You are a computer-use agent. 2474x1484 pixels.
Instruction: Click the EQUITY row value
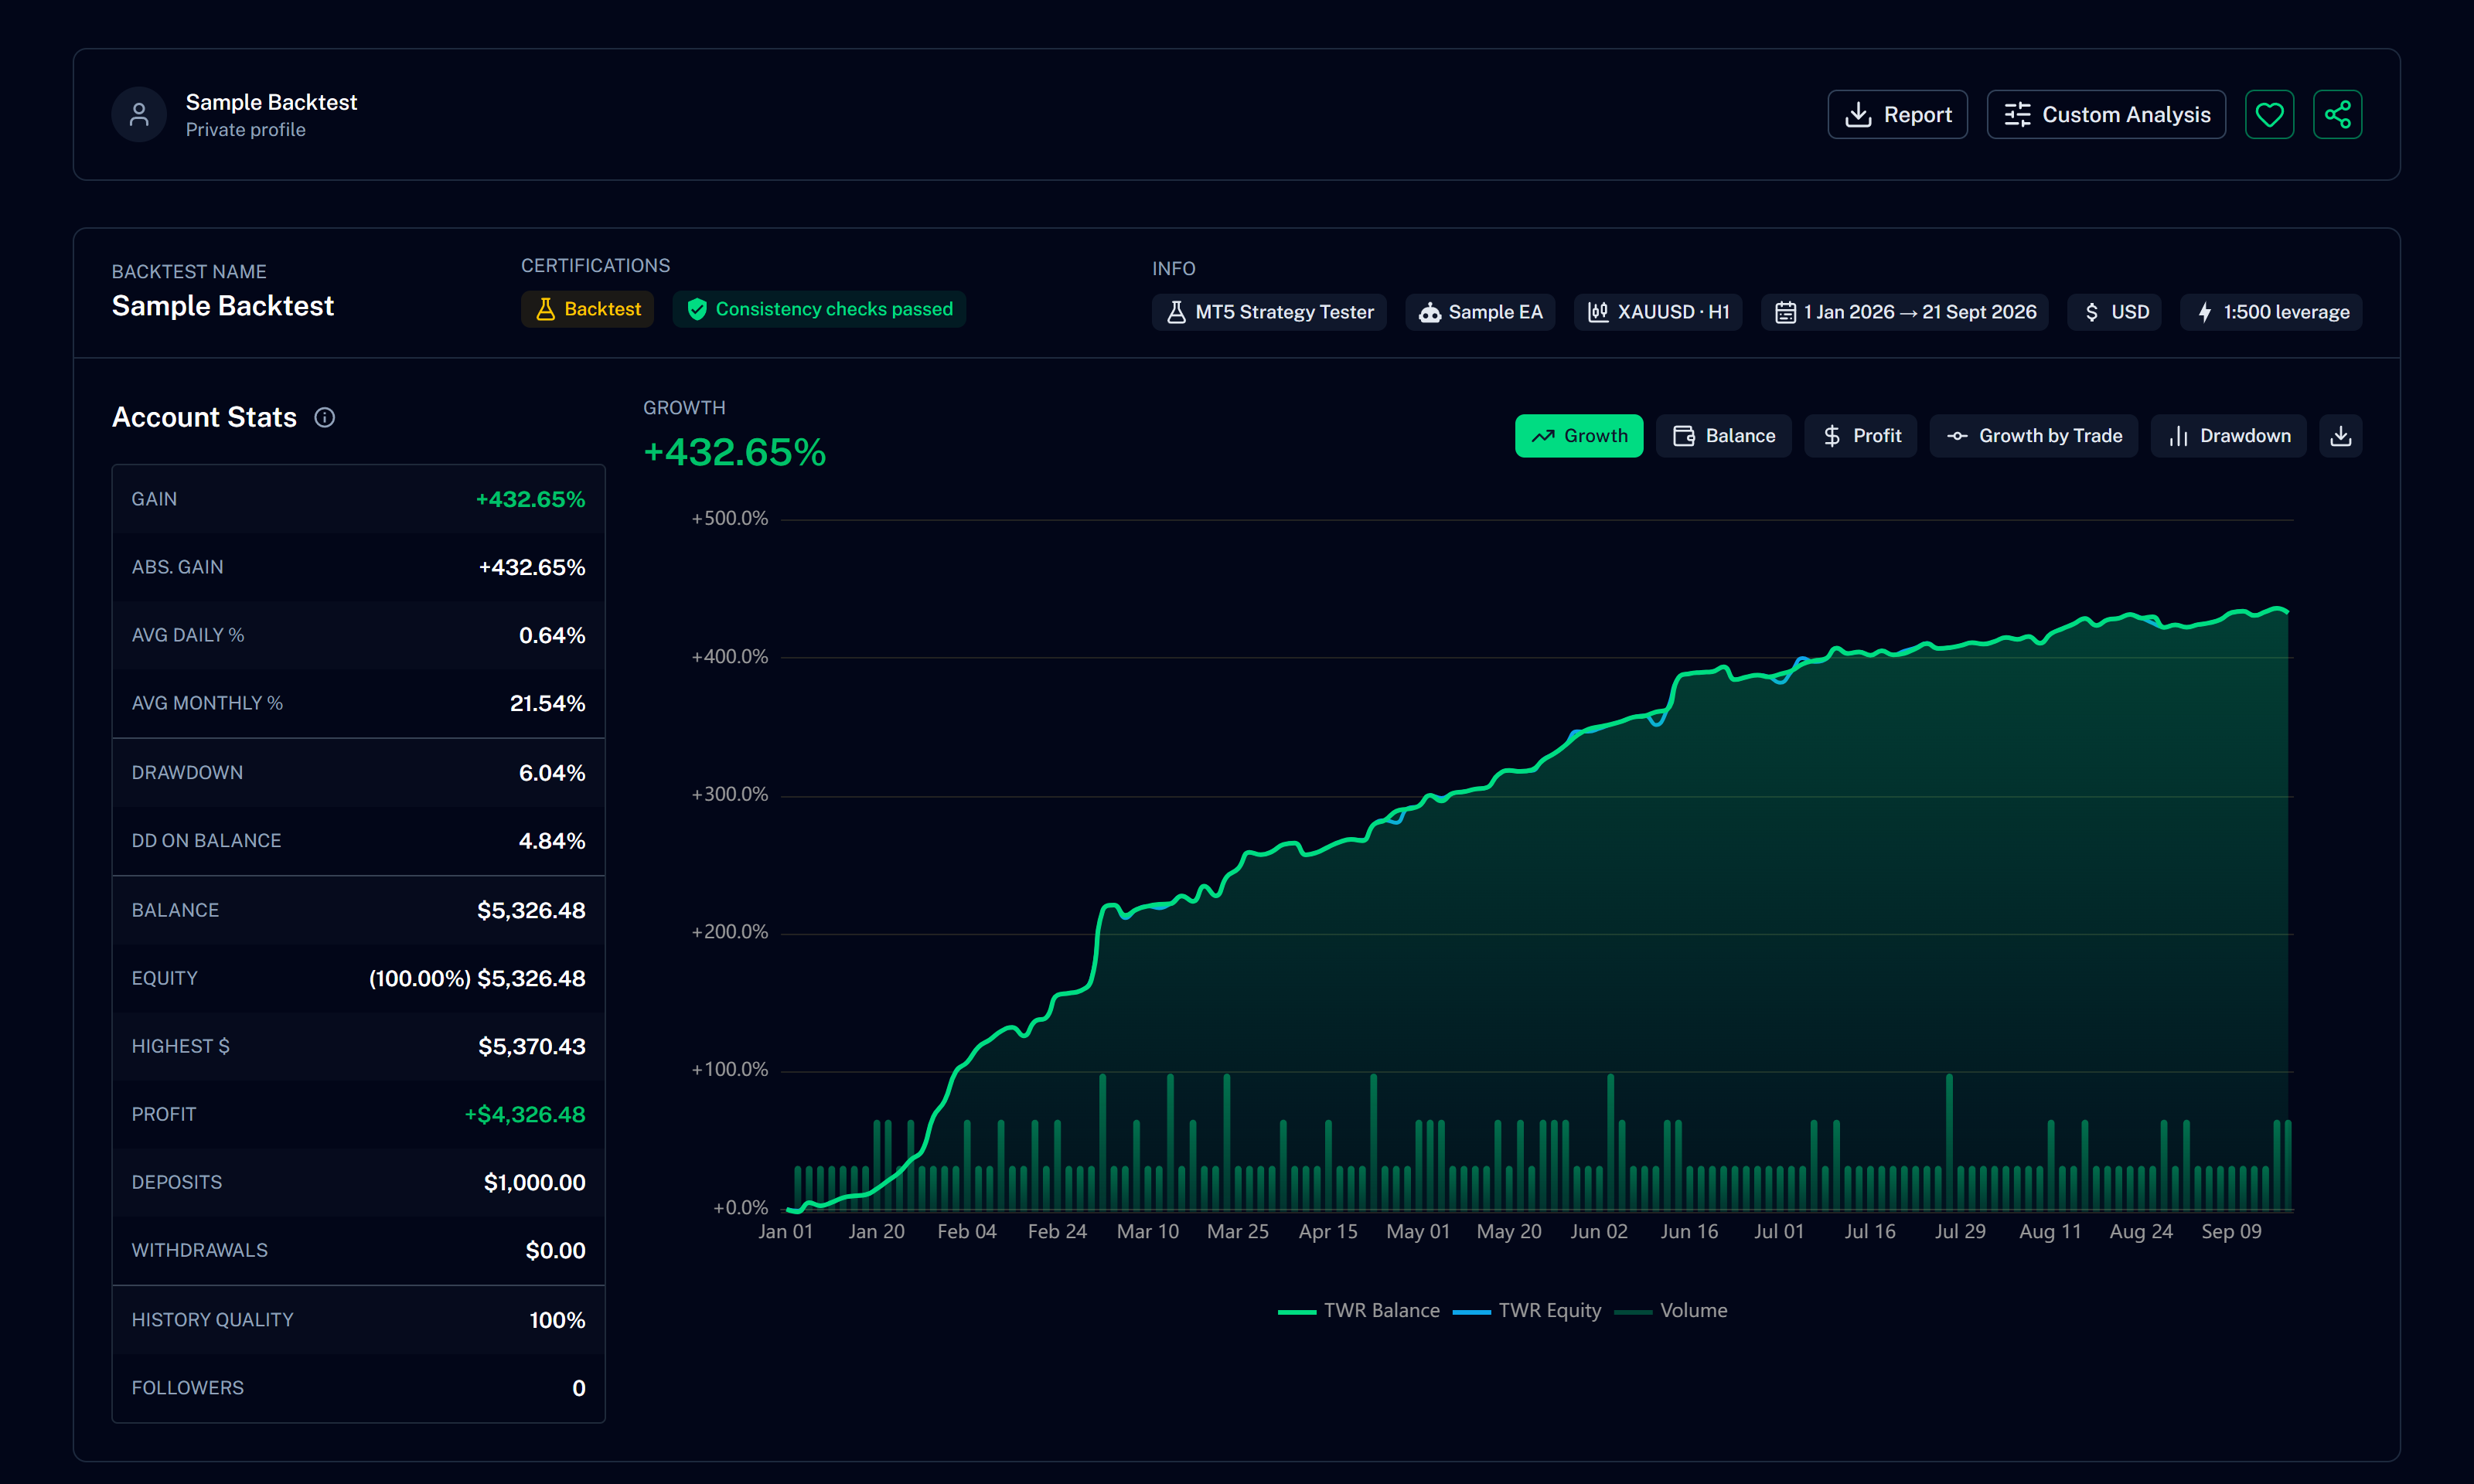tap(477, 978)
